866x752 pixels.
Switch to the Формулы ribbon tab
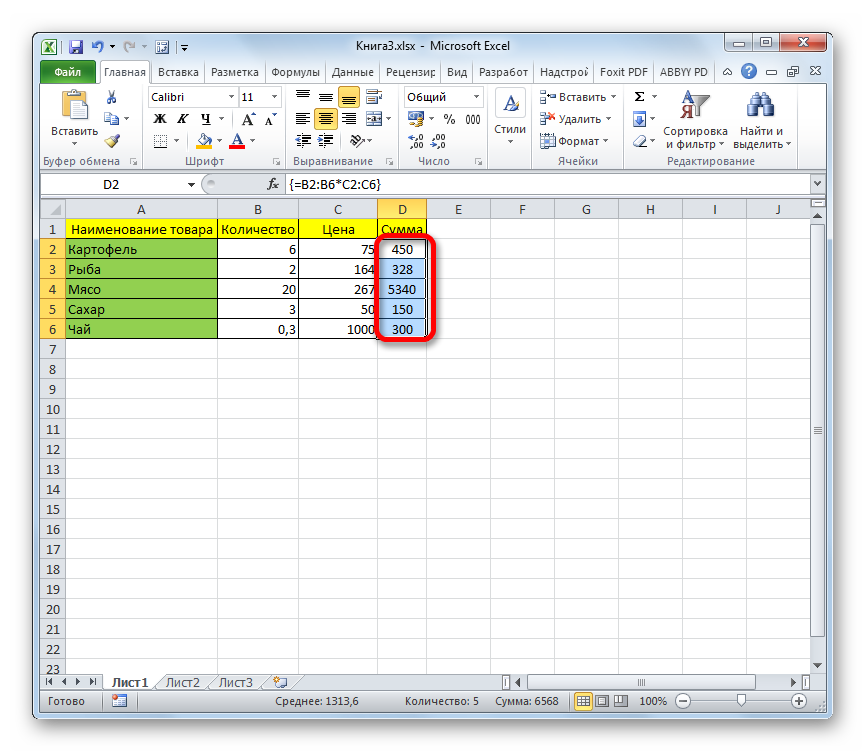click(x=295, y=72)
